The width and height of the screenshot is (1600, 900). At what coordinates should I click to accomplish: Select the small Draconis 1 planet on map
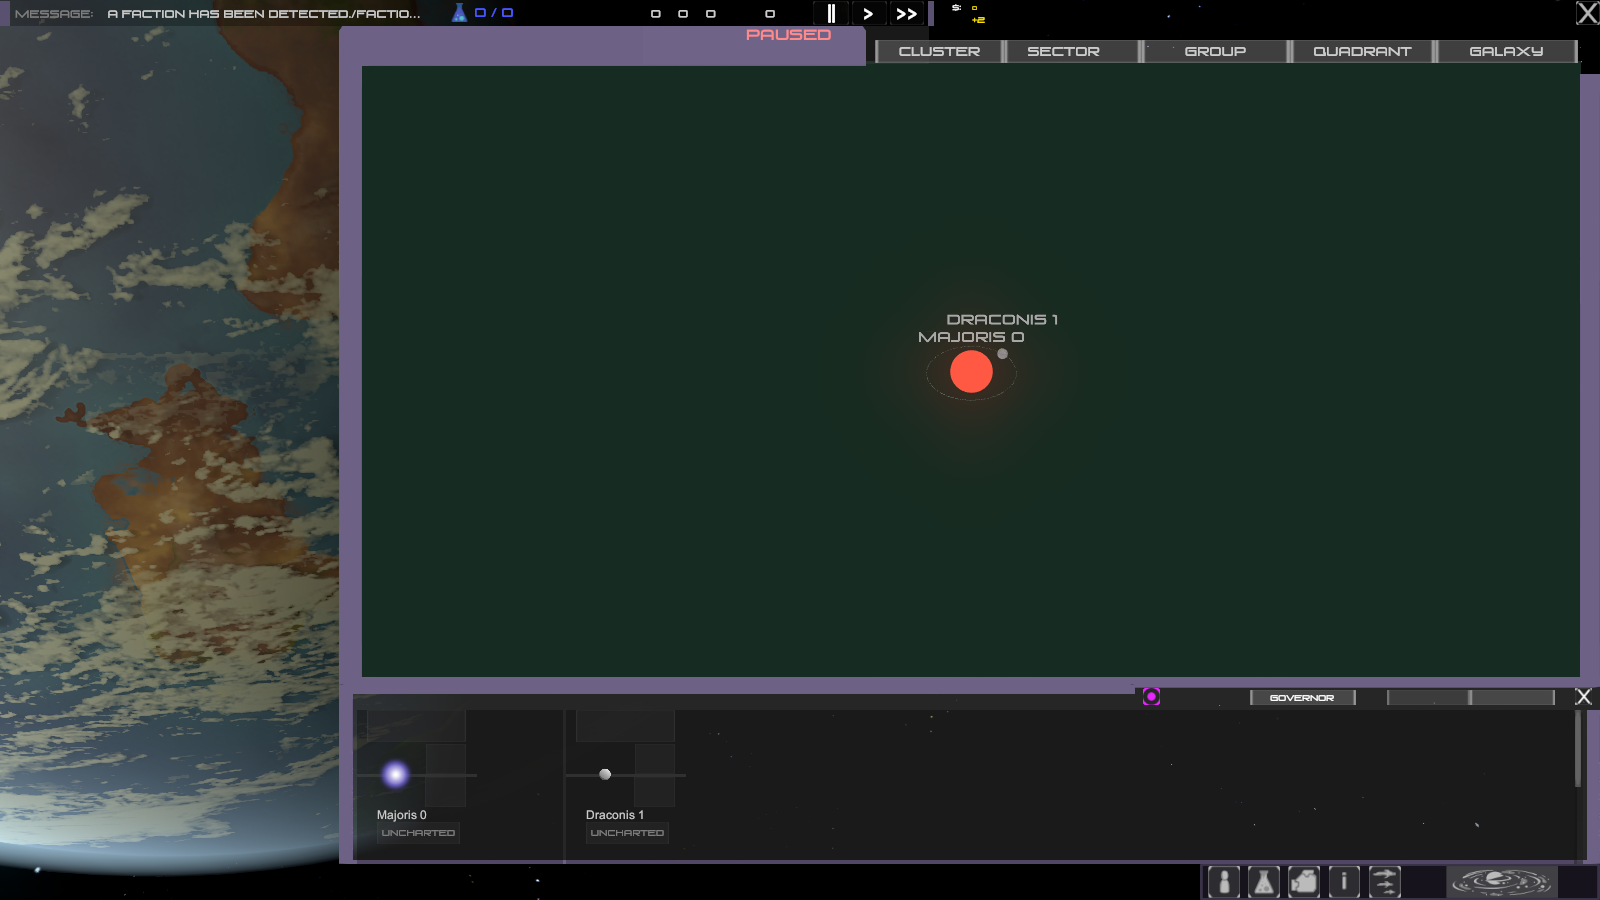tap(1002, 353)
